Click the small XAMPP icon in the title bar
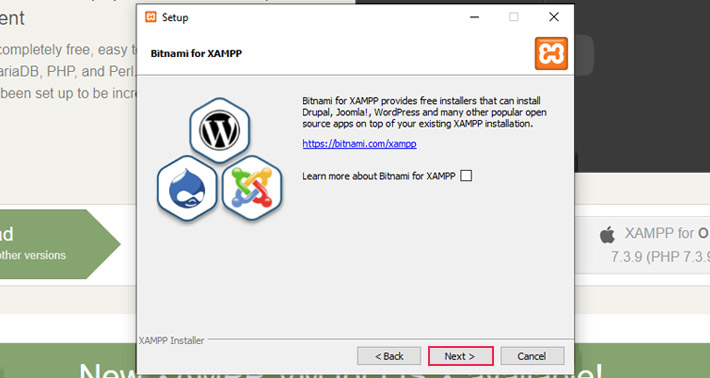Image resolution: width=710 pixels, height=378 pixels. [x=151, y=17]
